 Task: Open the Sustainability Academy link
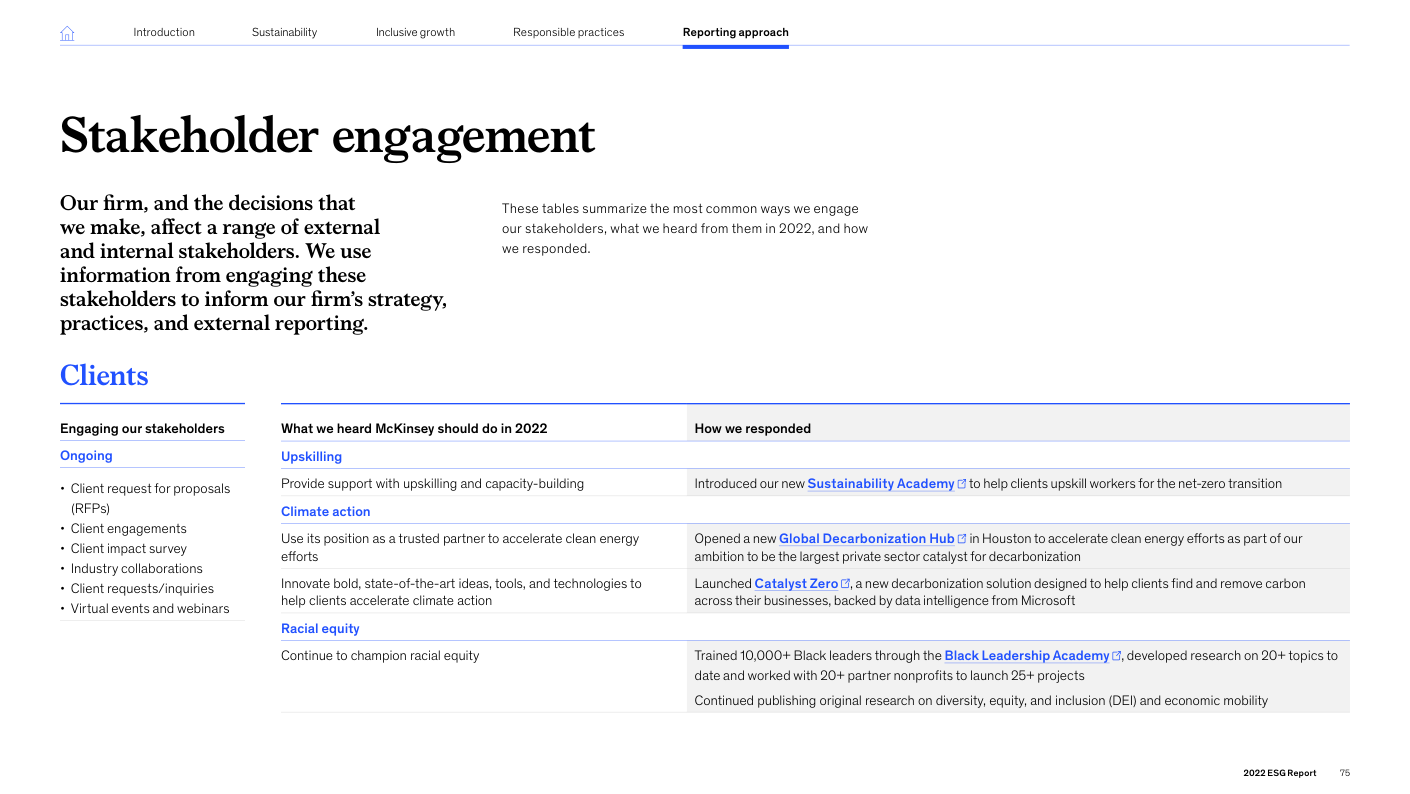(880, 484)
